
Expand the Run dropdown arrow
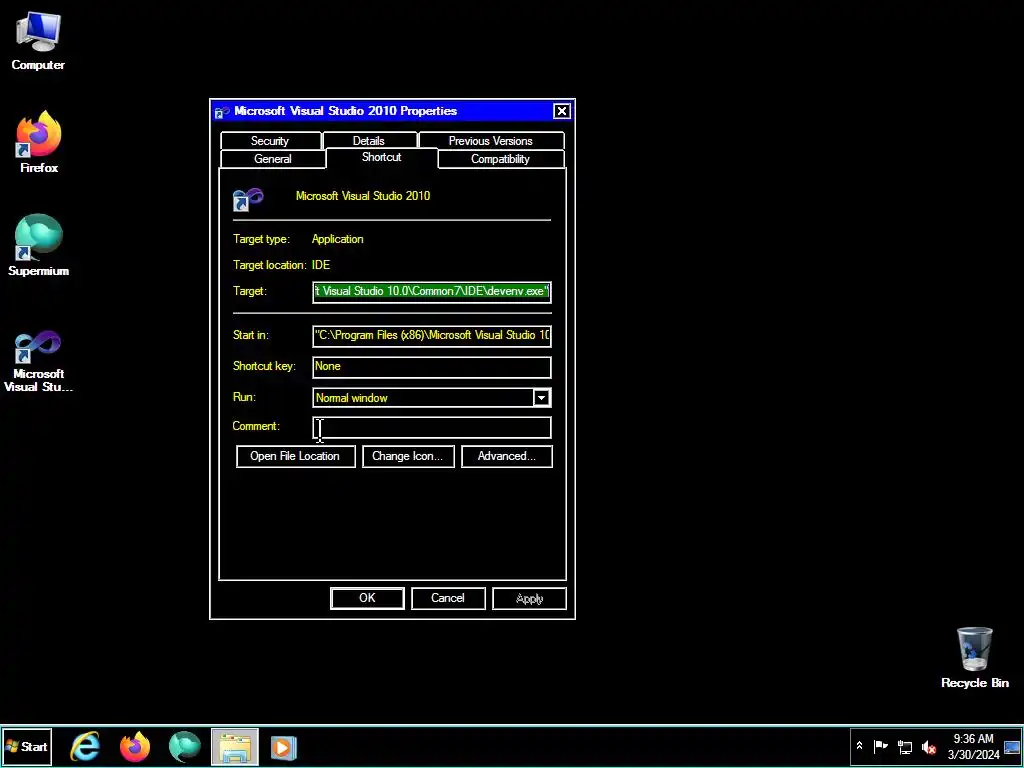click(541, 398)
